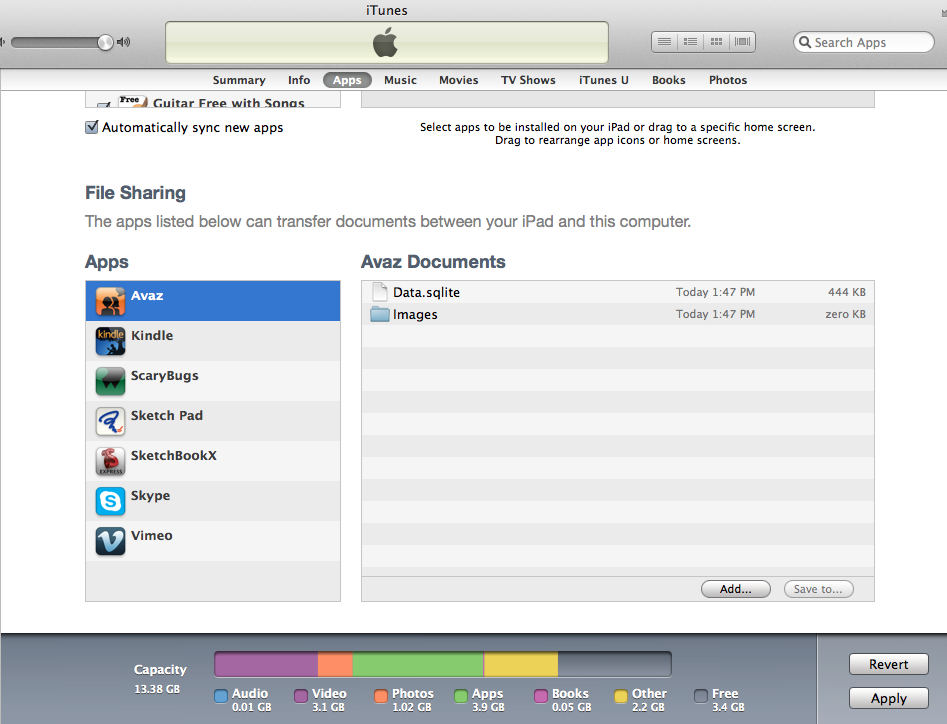This screenshot has height=724, width=947.
Task: Click the Sketch Pad app icon
Action: 110,421
